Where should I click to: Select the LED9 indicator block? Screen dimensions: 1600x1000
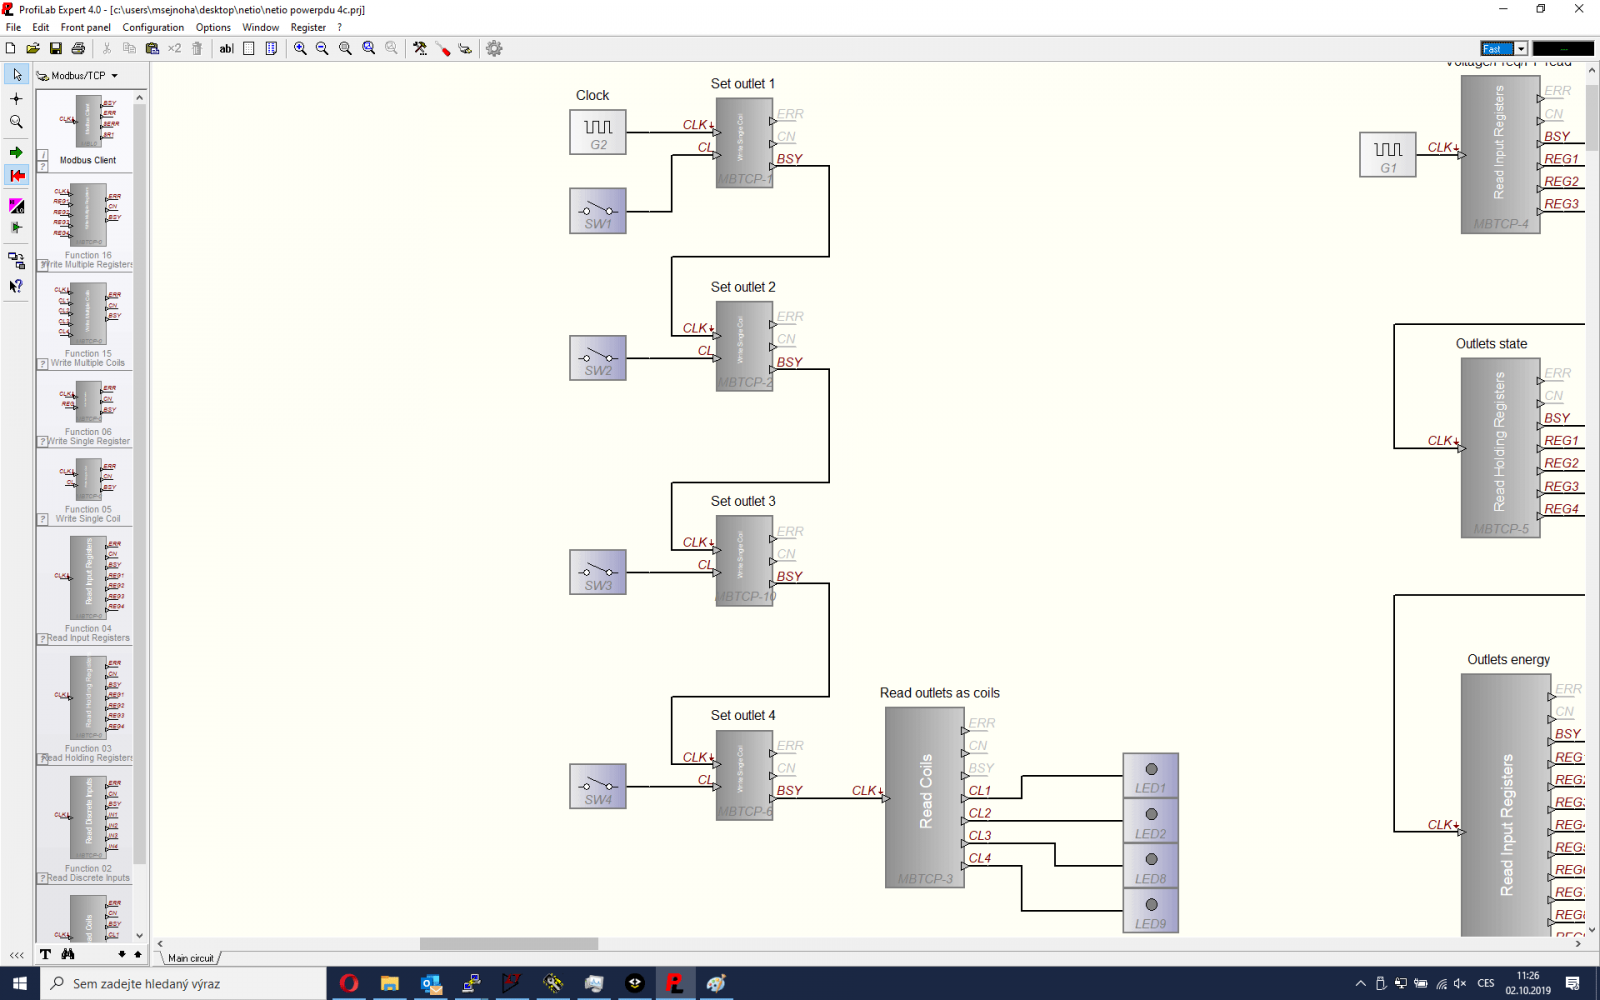(1150, 911)
